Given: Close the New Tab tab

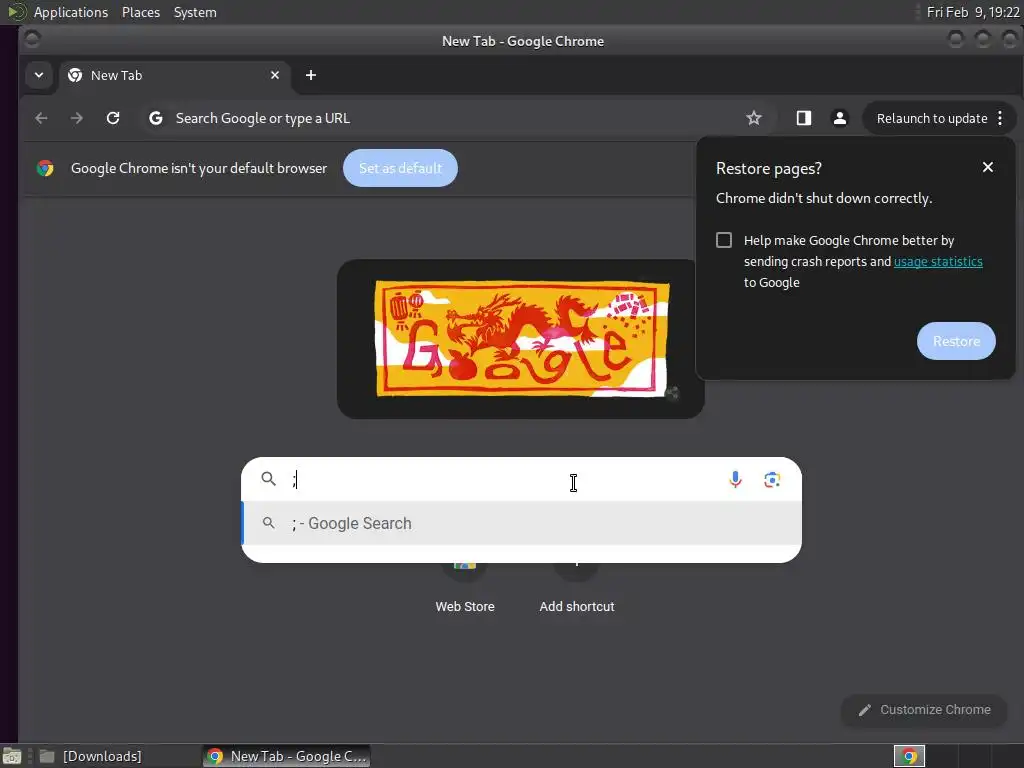Looking at the screenshot, I should point(275,75).
